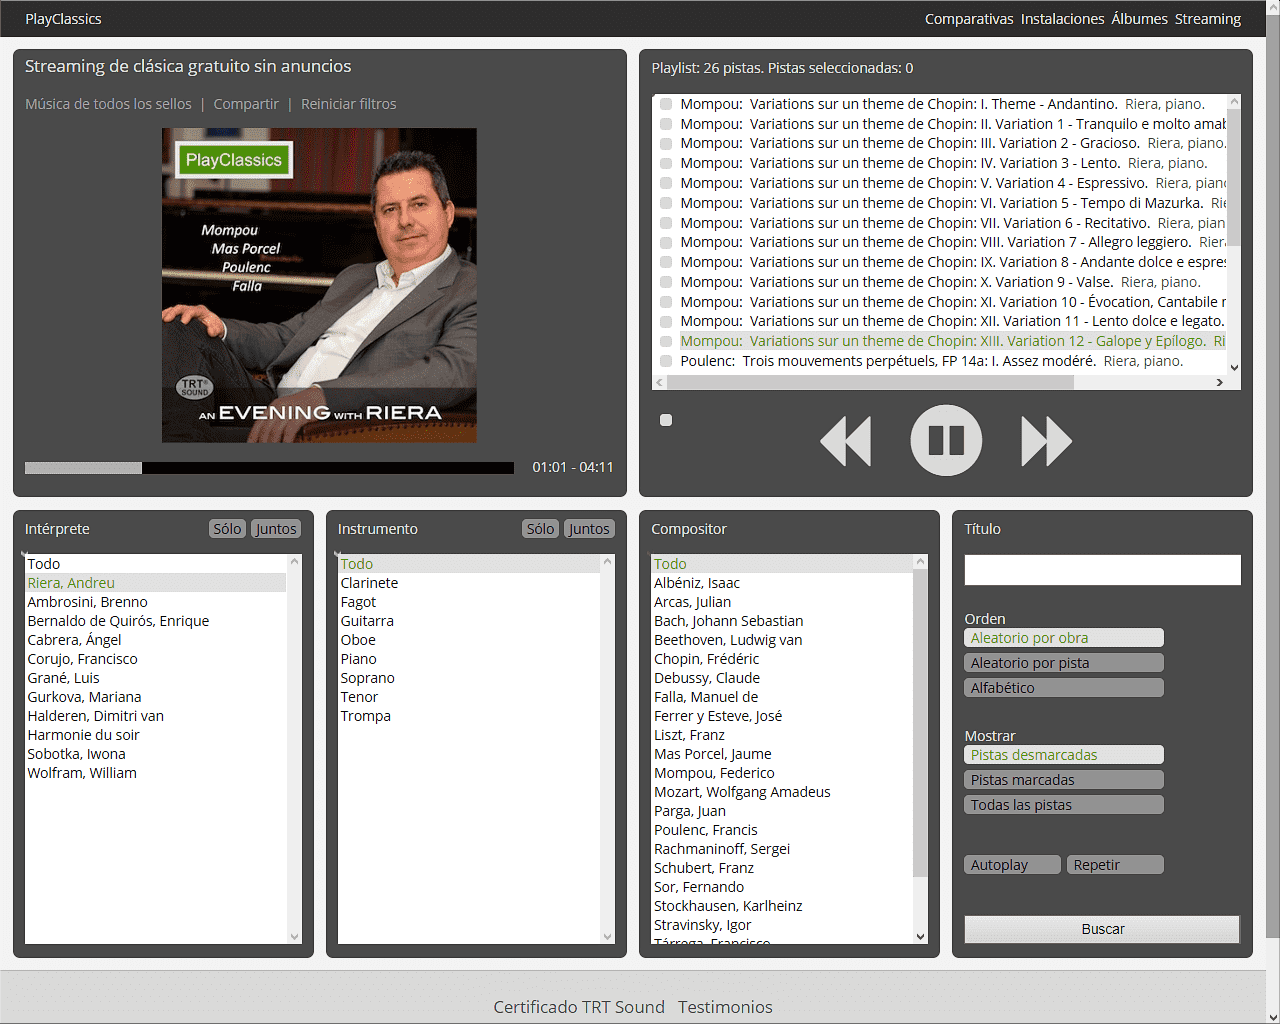Screen dimensions: 1280x1024
Task: Choose 'Aleatorio por obra' order
Action: tap(1064, 638)
